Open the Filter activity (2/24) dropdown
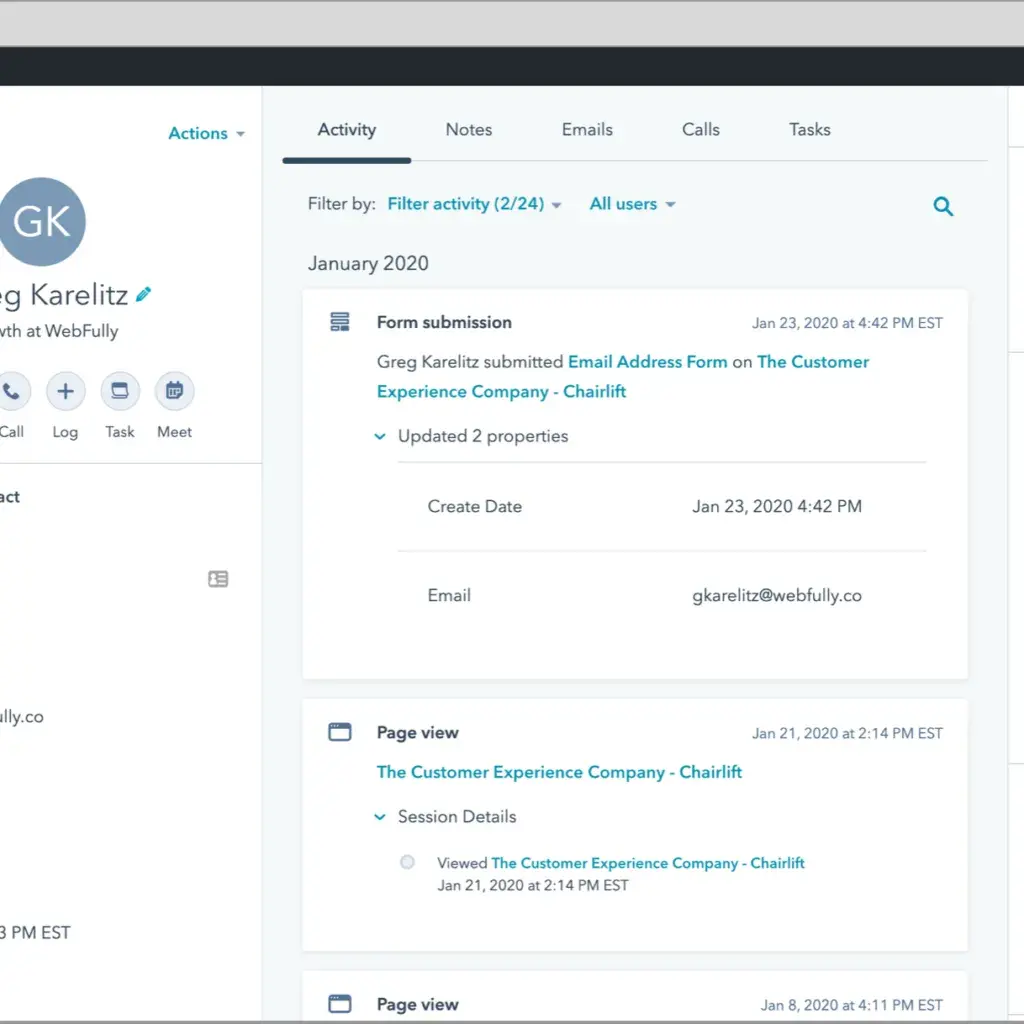 474,204
